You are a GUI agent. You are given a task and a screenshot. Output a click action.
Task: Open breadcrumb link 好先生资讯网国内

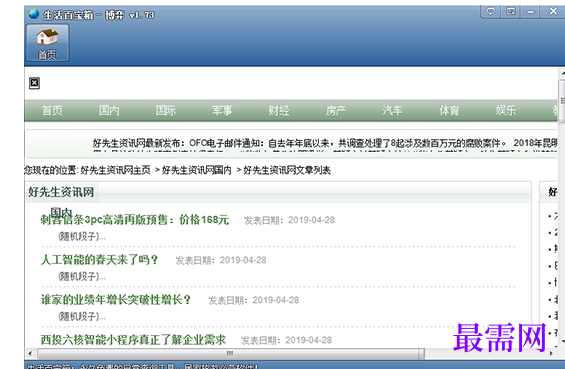(197, 170)
